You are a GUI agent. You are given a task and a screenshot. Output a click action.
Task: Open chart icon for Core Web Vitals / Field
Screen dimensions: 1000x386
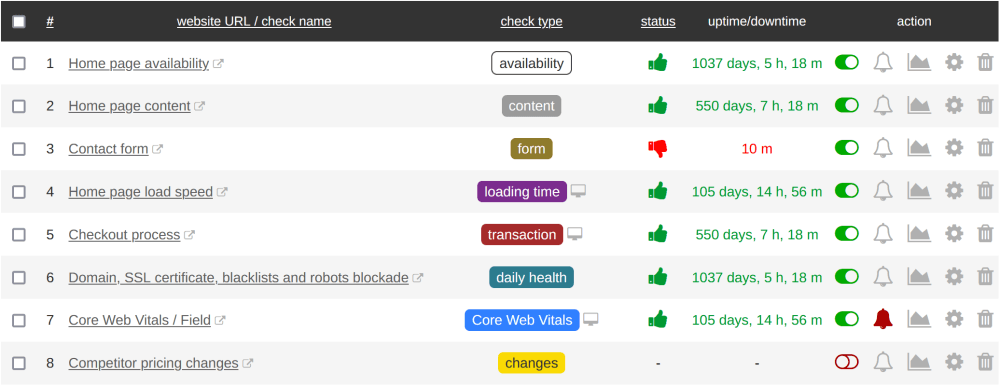pyautogui.click(x=919, y=319)
